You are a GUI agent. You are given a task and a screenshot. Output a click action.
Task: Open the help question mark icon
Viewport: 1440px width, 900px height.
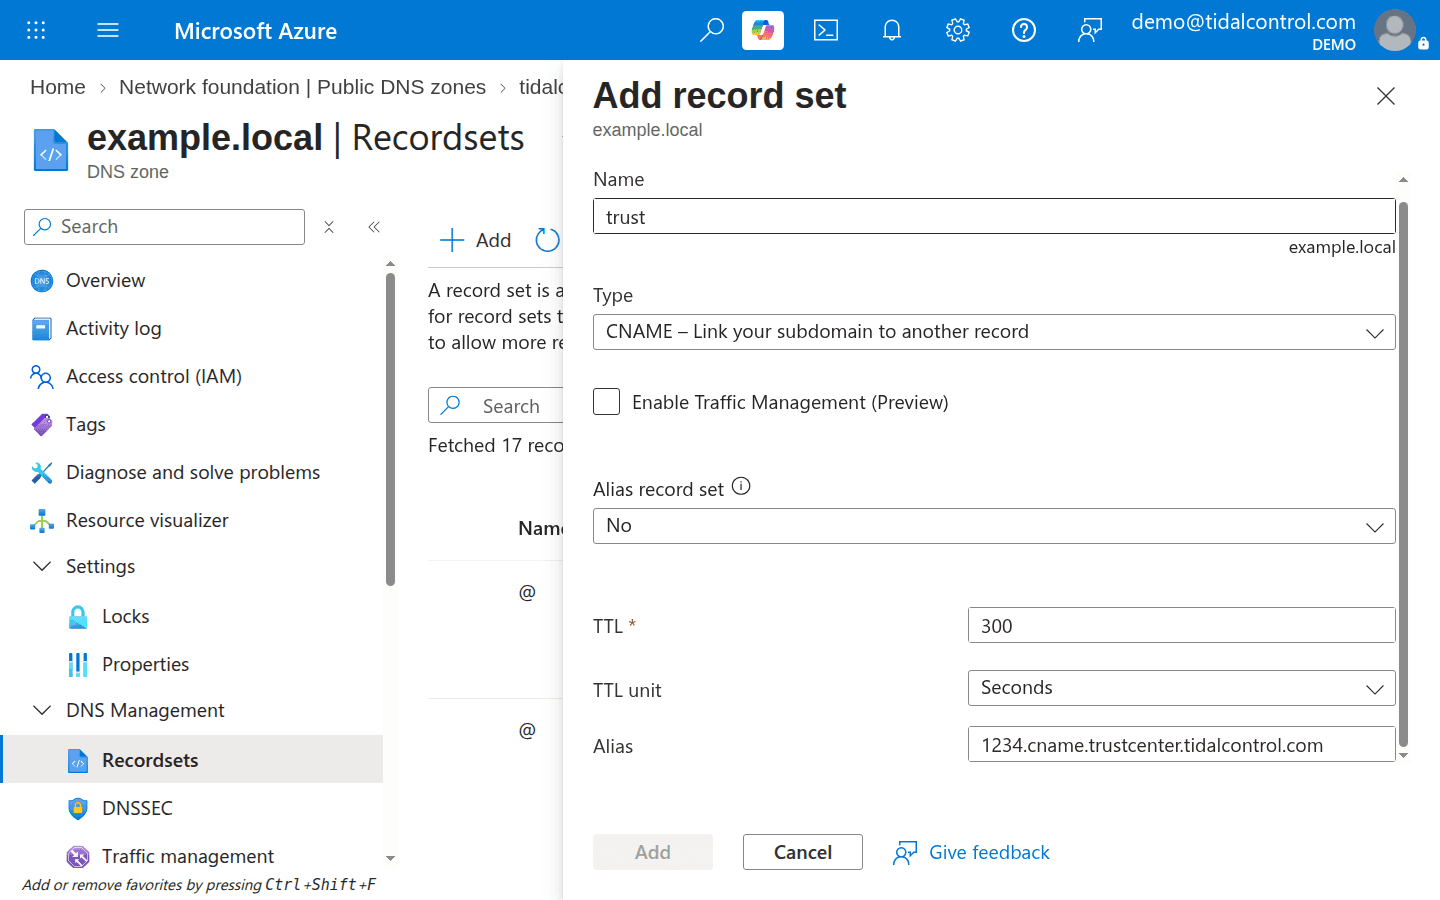[1024, 30]
